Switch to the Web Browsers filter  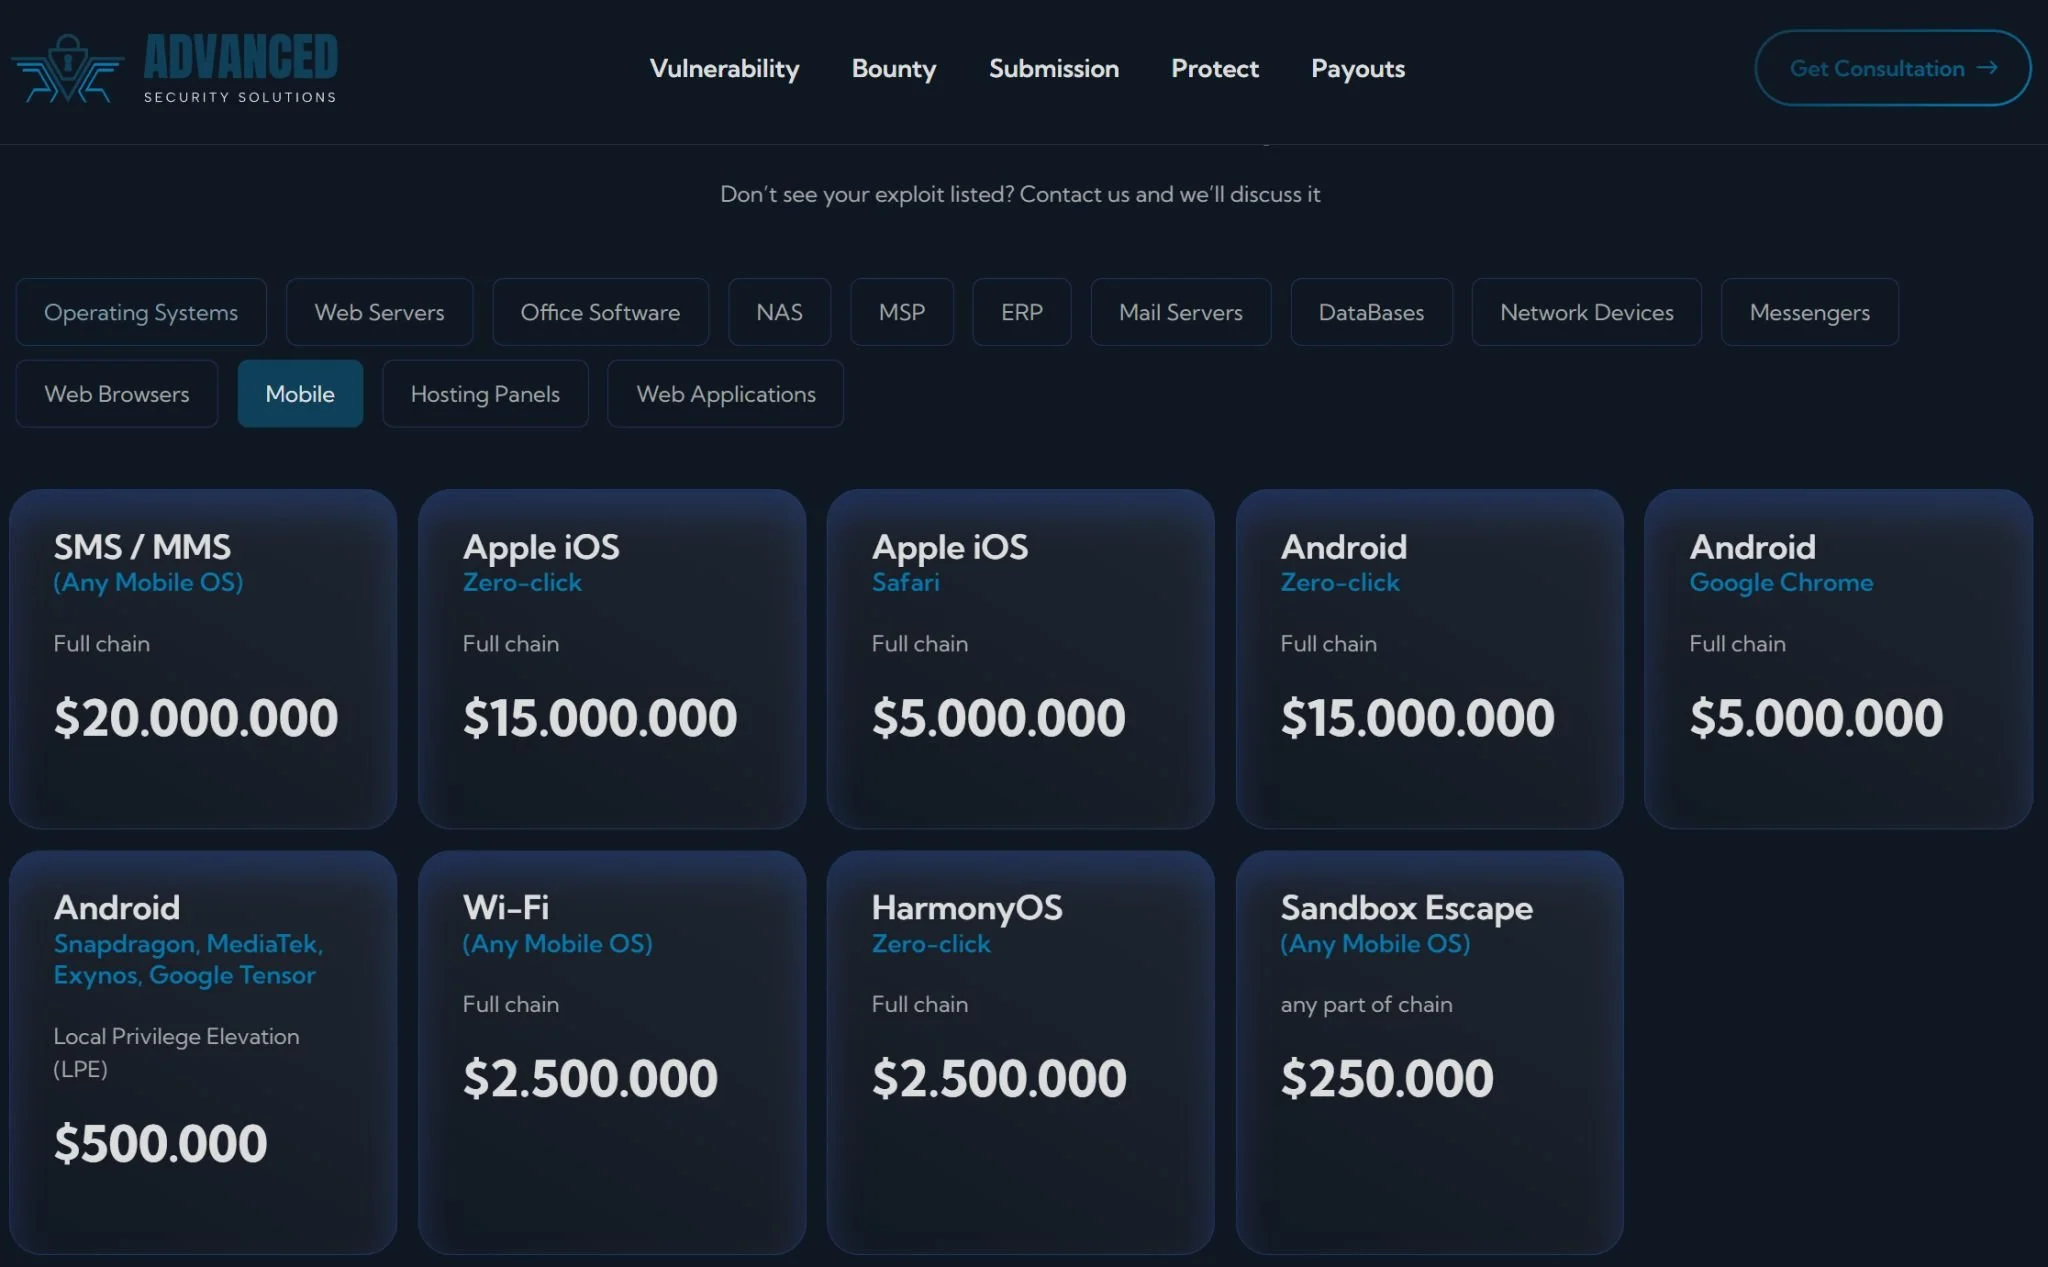click(x=117, y=394)
